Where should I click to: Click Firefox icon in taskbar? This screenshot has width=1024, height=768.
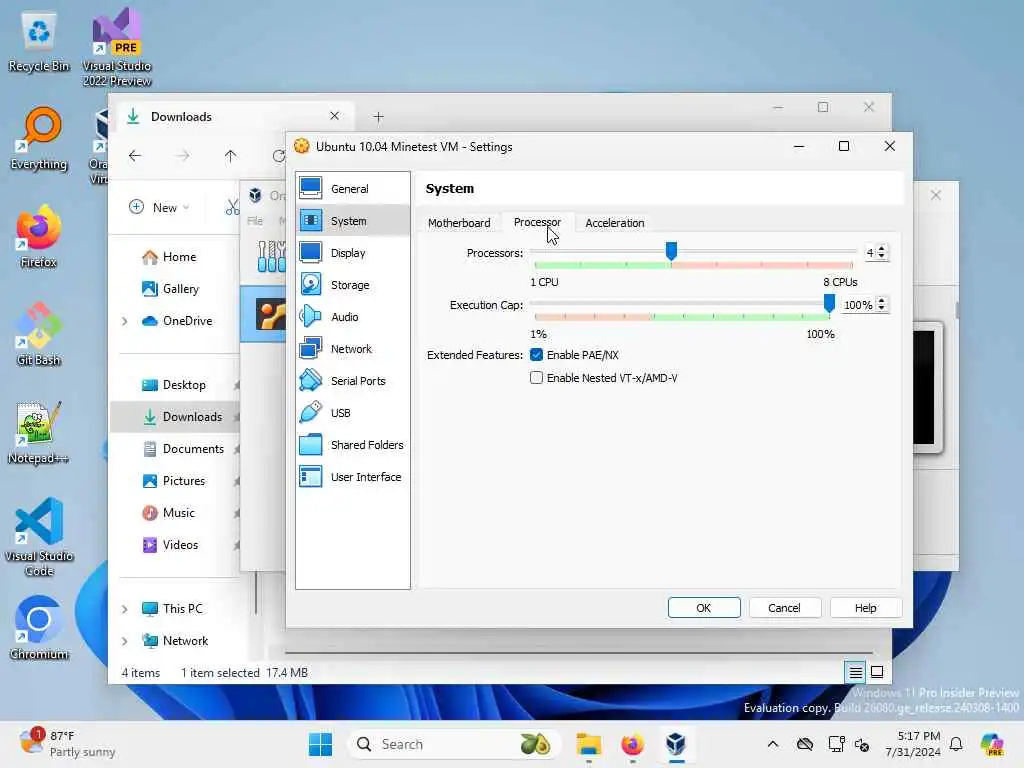coord(632,744)
